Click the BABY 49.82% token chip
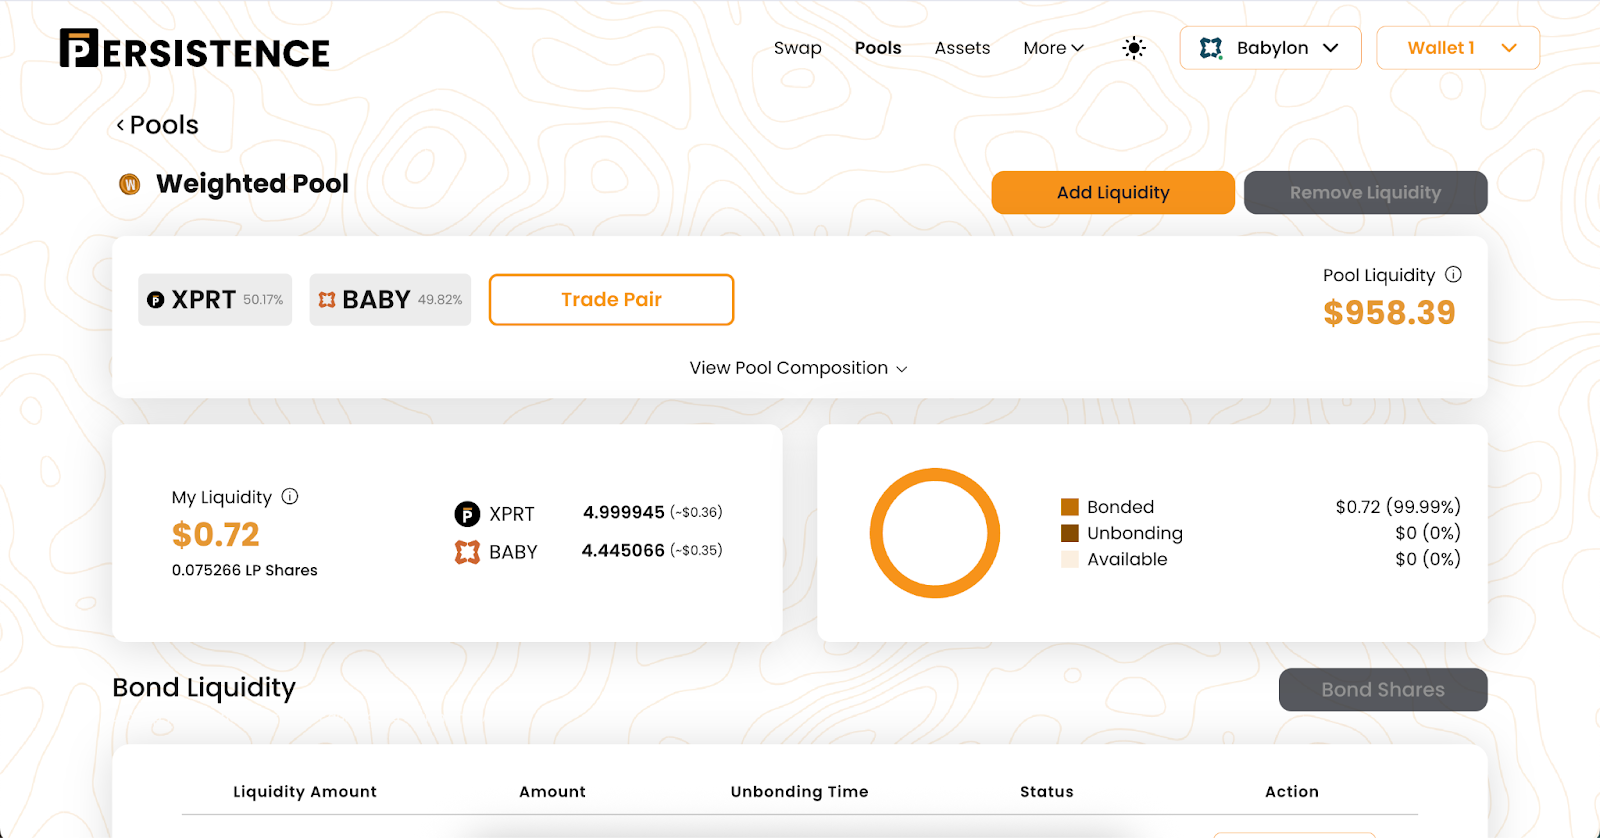The width and height of the screenshot is (1600, 838). coord(390,300)
